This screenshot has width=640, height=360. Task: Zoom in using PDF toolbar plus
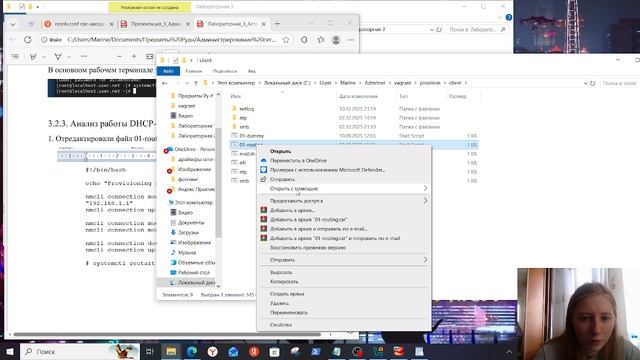pos(134,56)
